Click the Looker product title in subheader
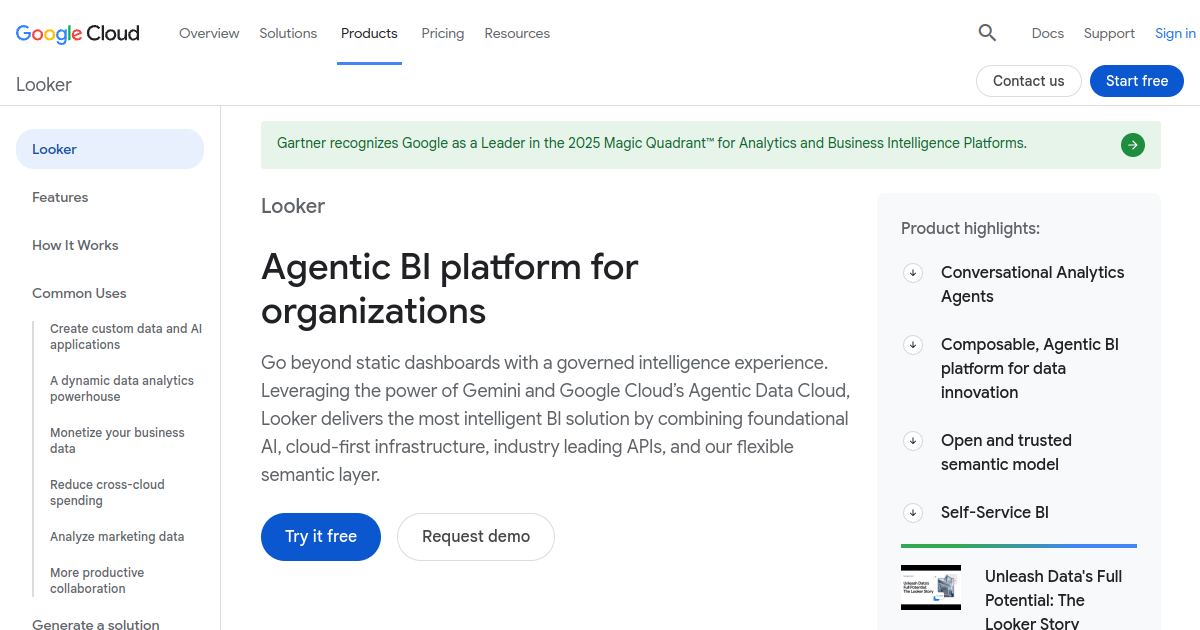 click(44, 85)
